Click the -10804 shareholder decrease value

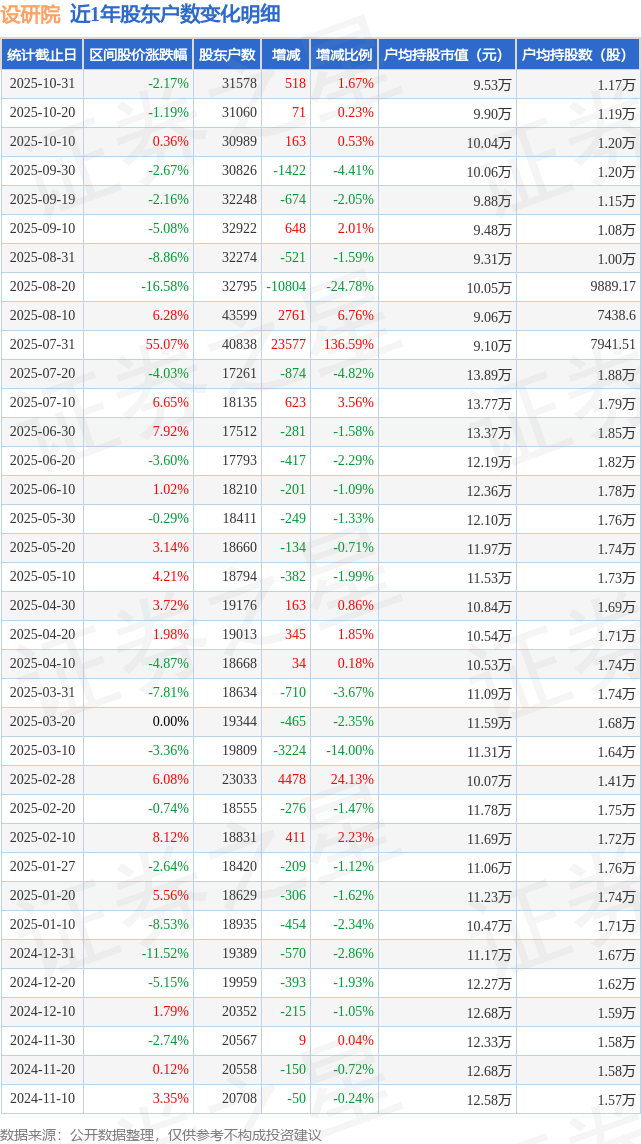pyautogui.click(x=286, y=287)
